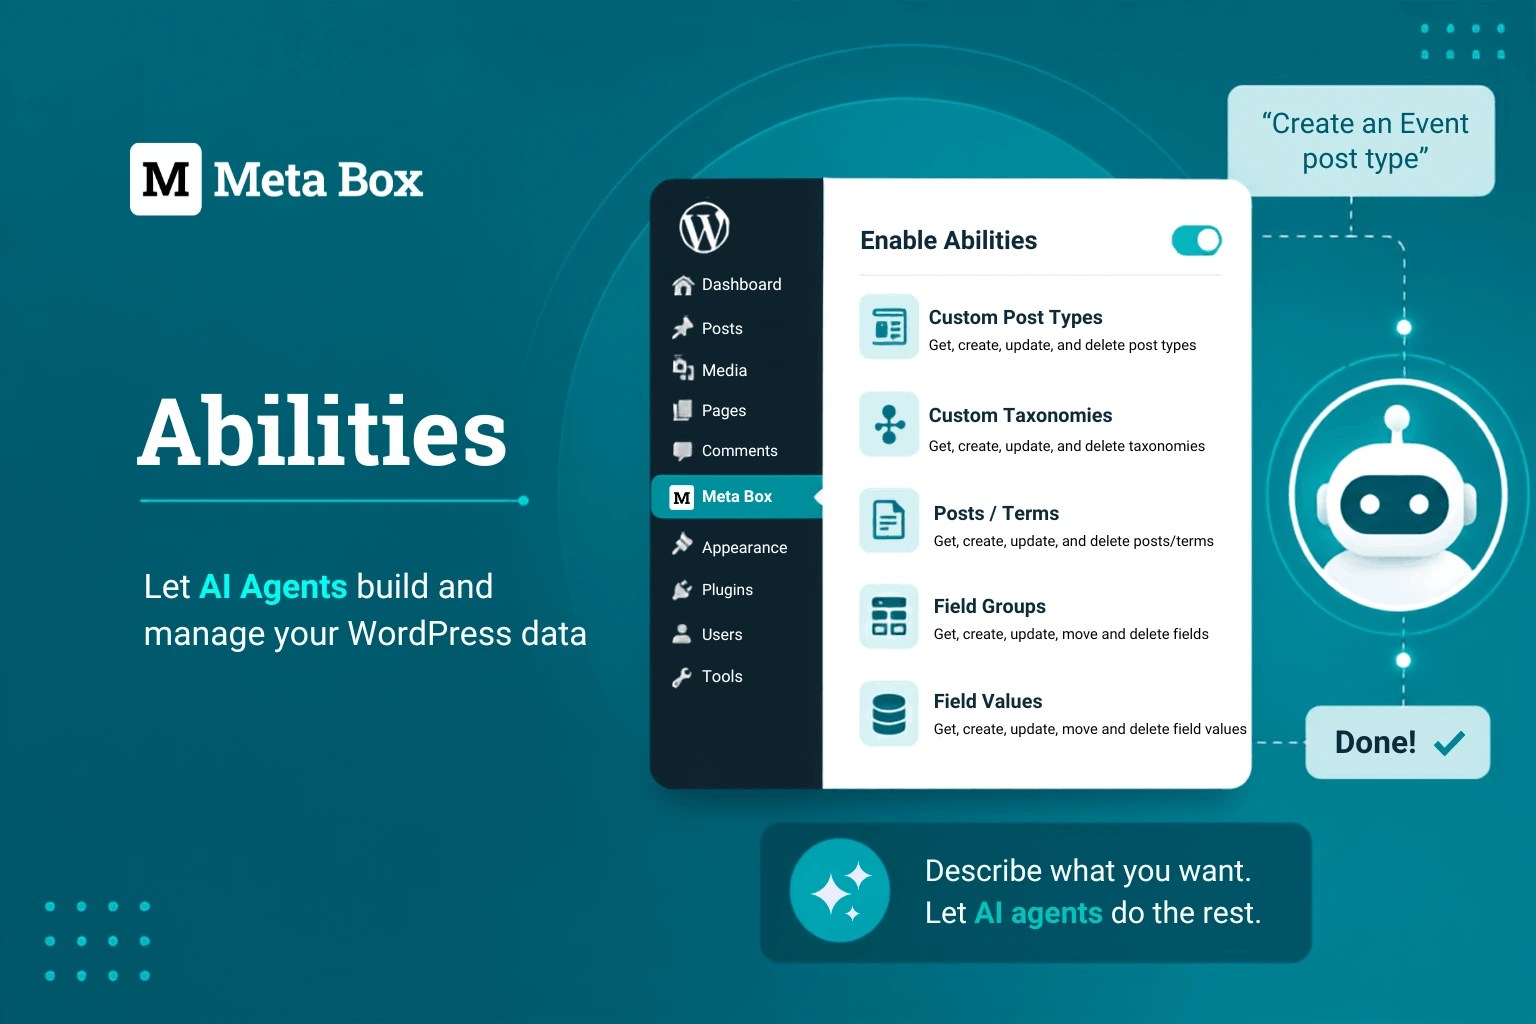The image size is (1536, 1024).
Task: Click the large "Abilities" headline
Action: (x=322, y=432)
